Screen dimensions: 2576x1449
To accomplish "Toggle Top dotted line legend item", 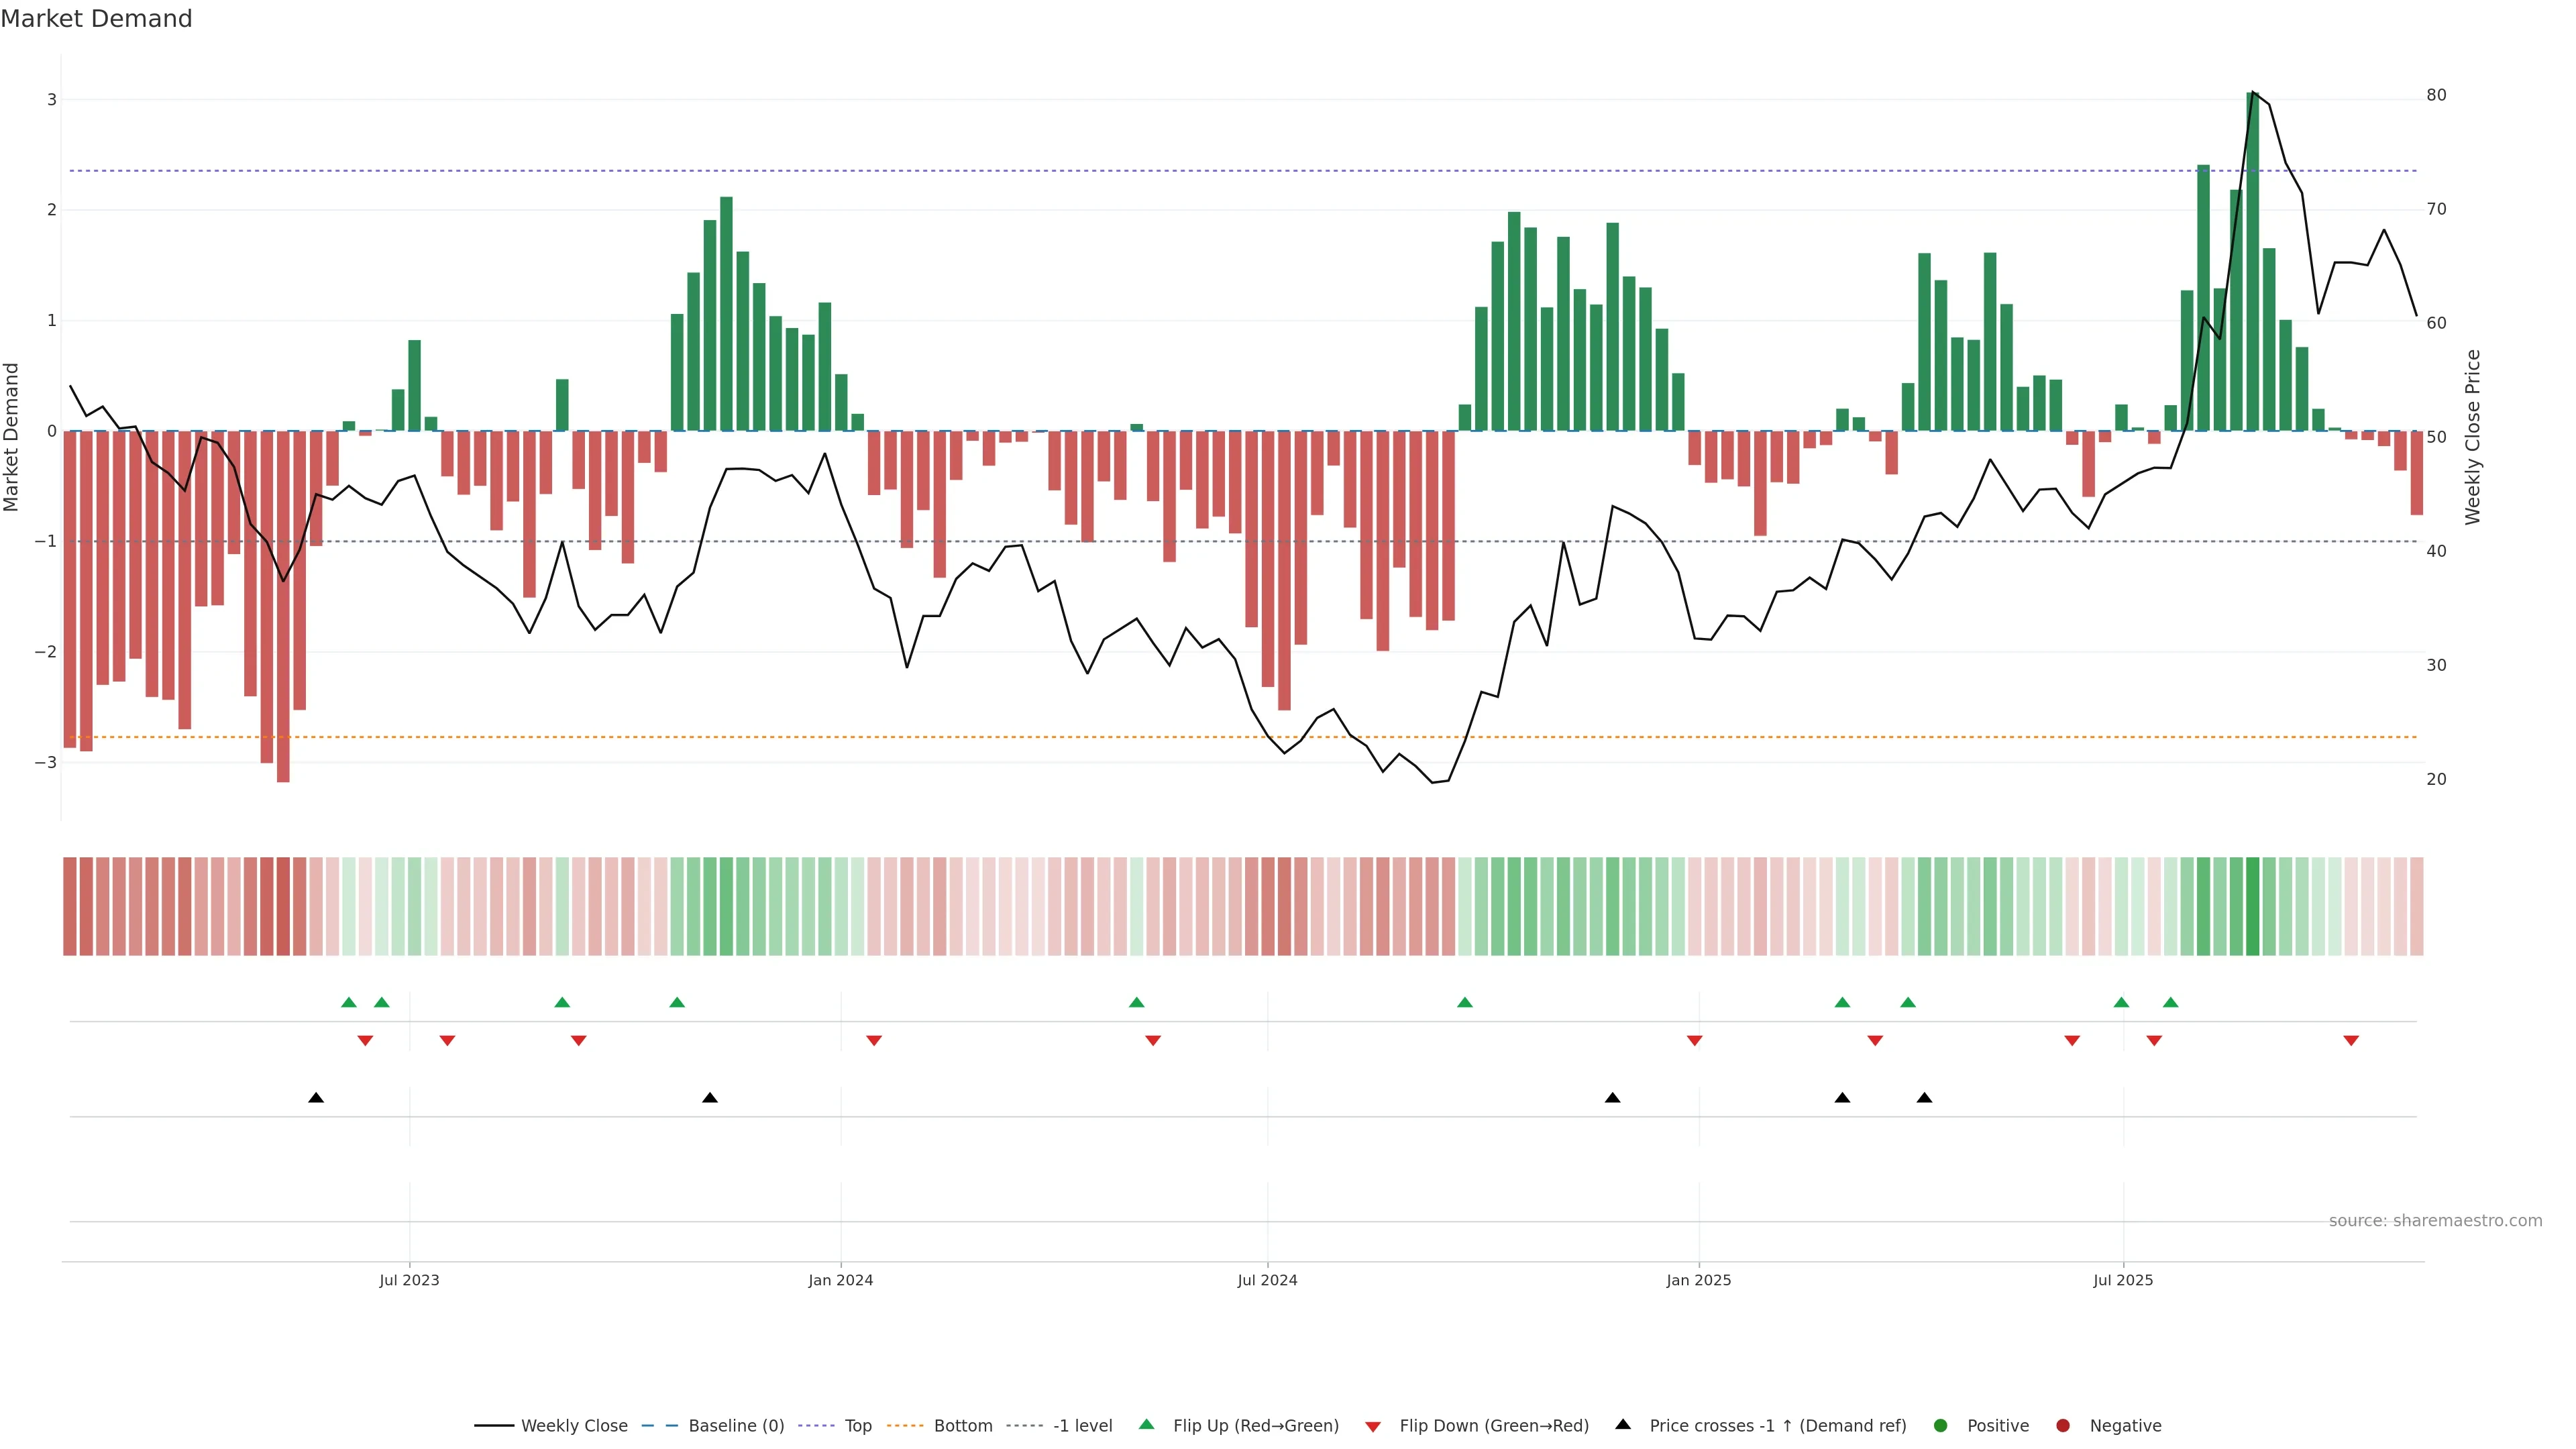I will click(857, 1425).
